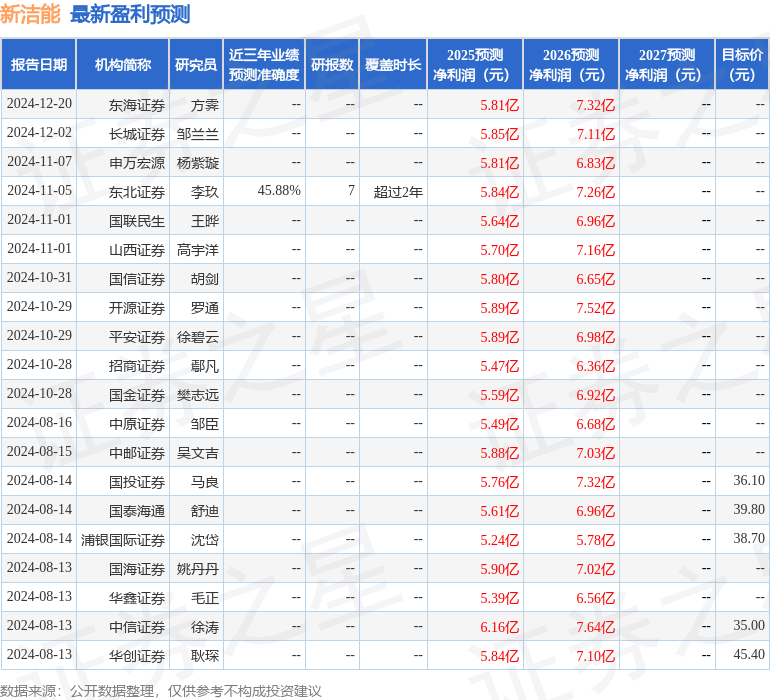Click analyst name 徐碧云
Image resolution: width=770 pixels, height=700 pixels.
[198, 337]
